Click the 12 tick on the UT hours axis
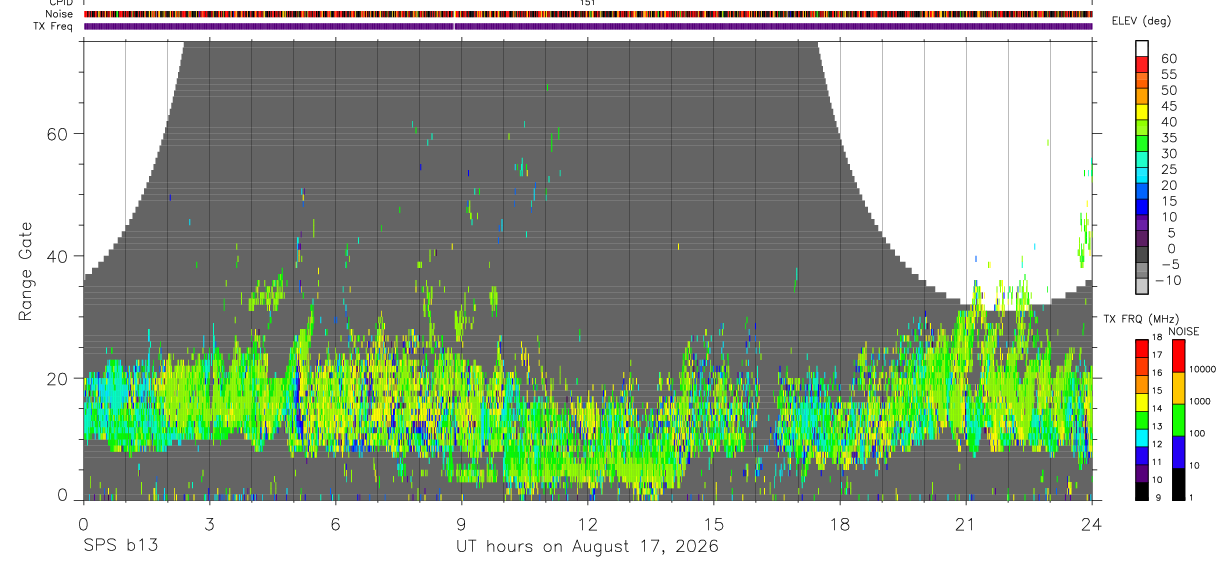Viewport: 1228px width, 567px height. [x=587, y=525]
